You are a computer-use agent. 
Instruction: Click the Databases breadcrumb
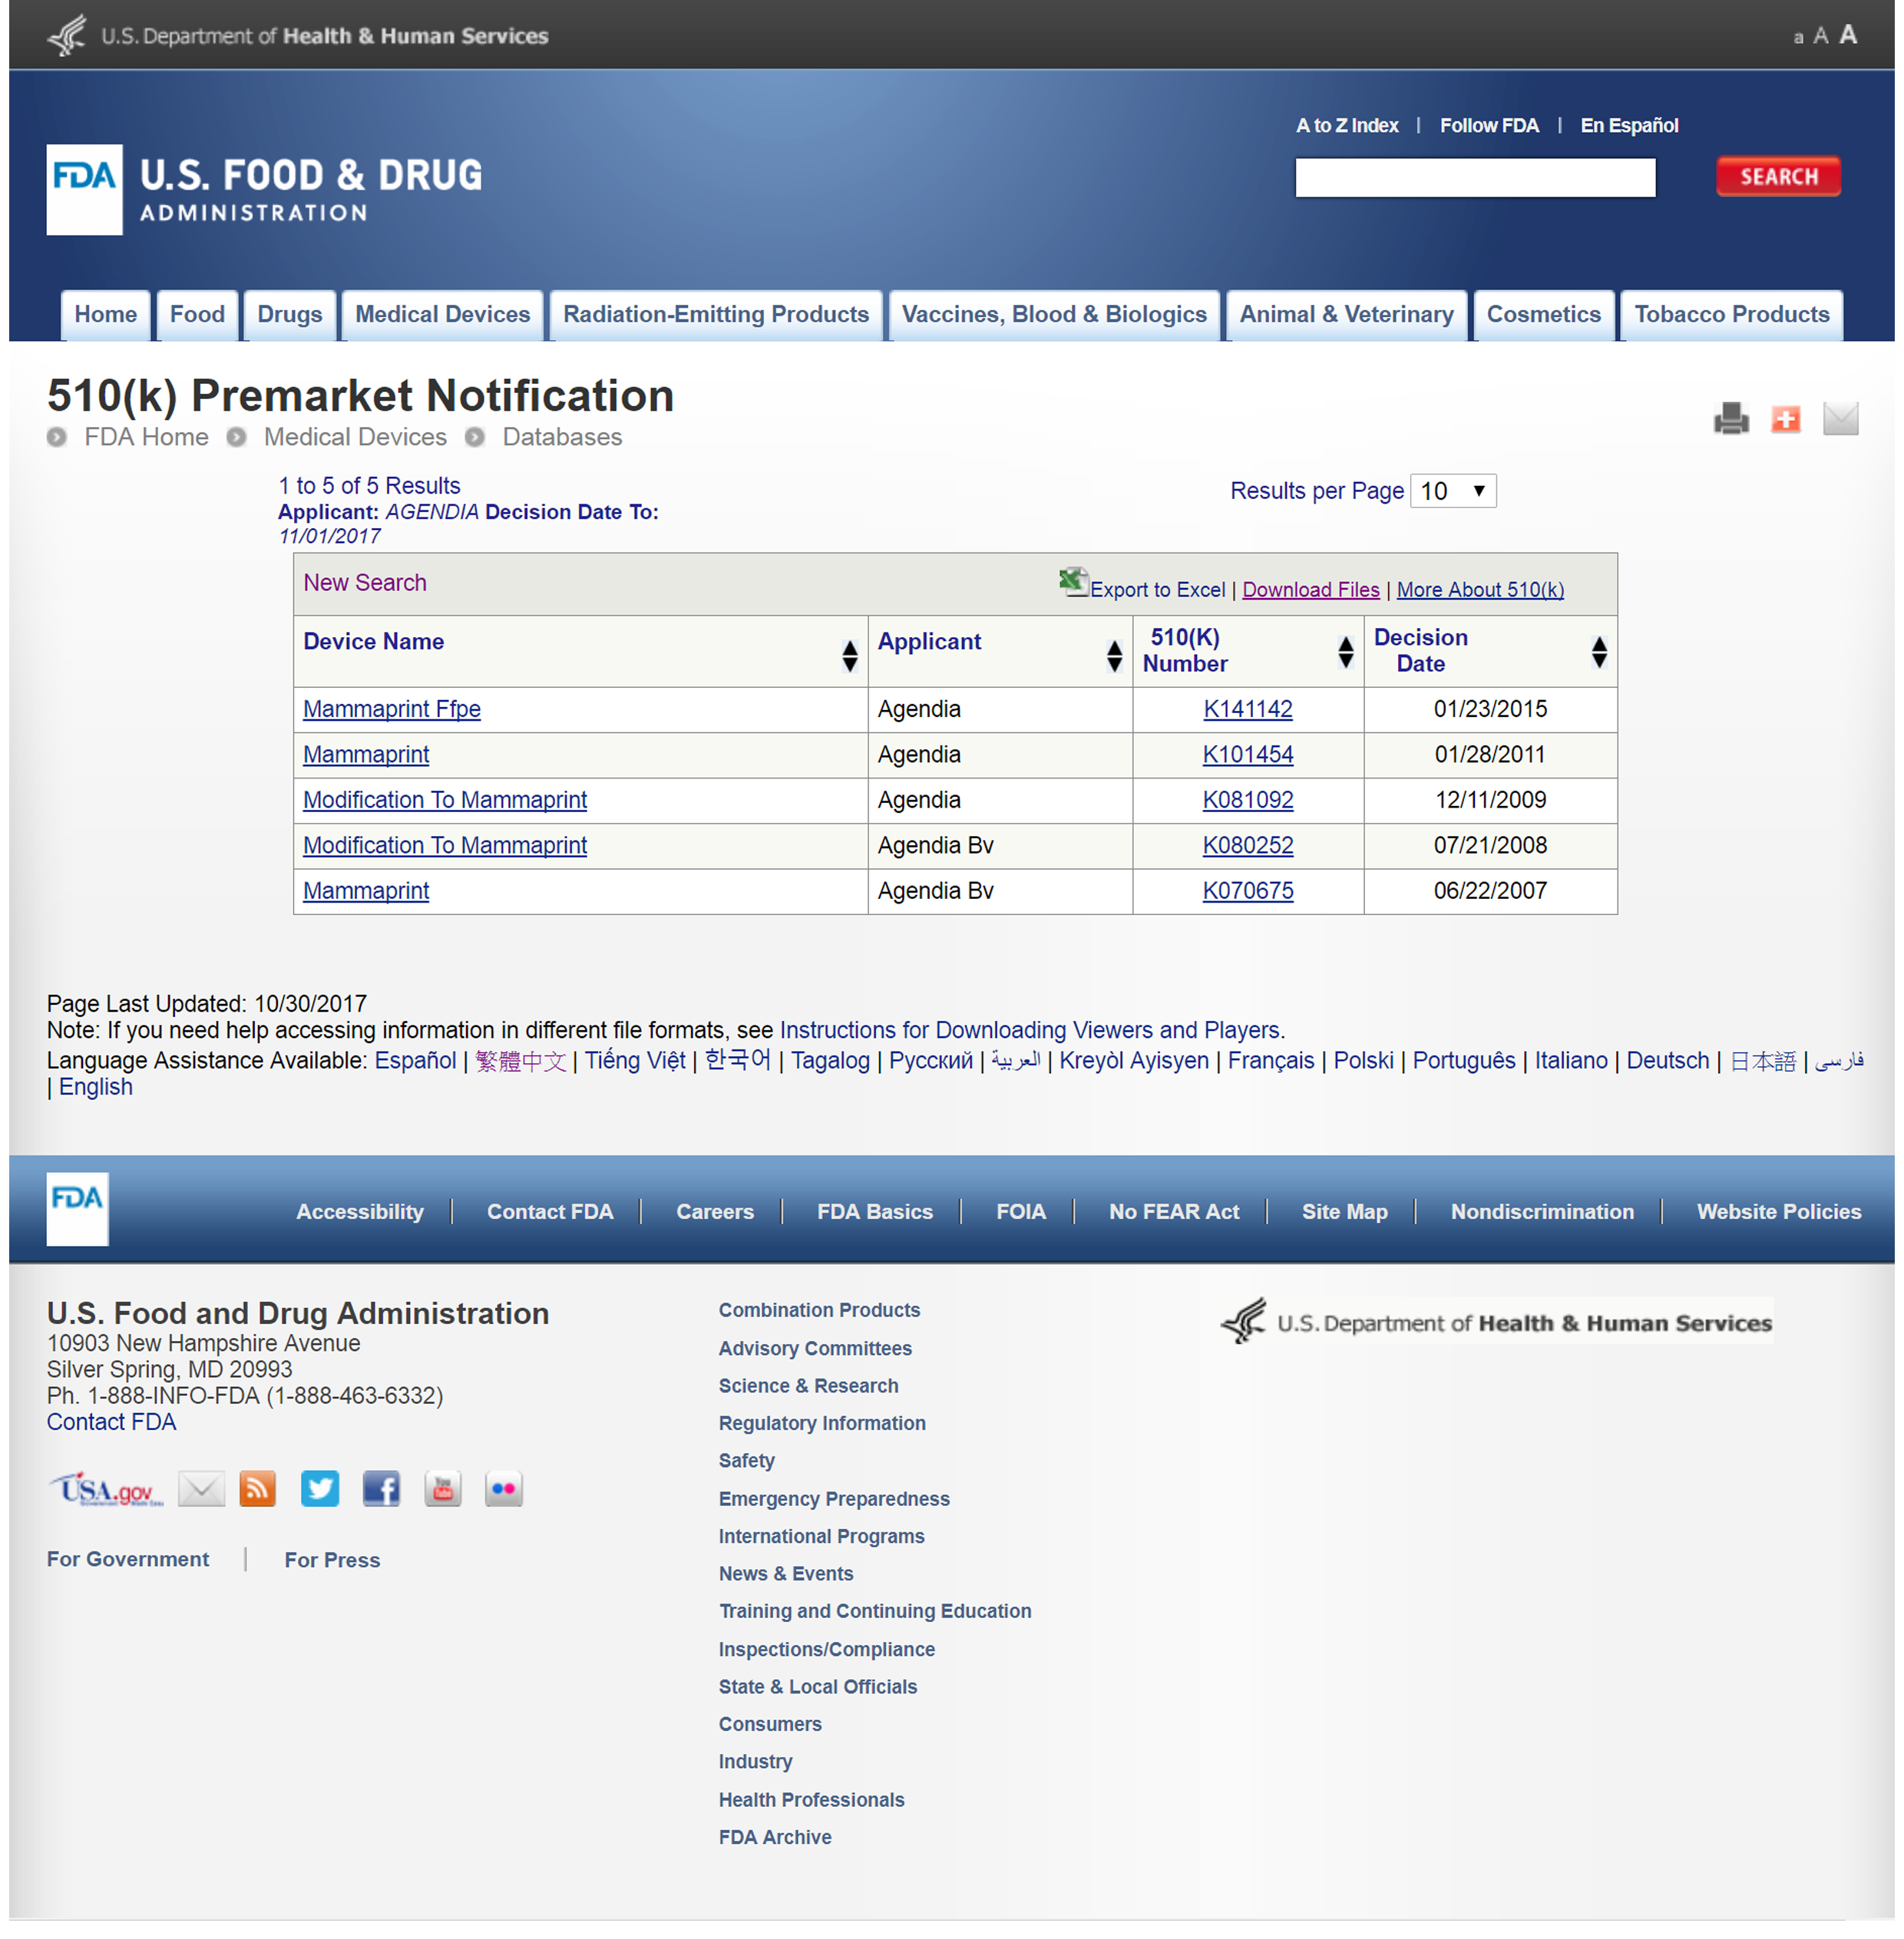pyautogui.click(x=562, y=437)
